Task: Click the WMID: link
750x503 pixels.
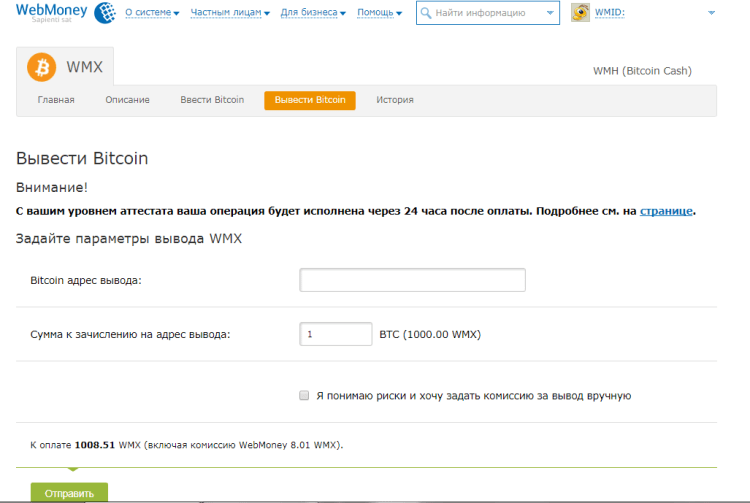Action: 609,13
